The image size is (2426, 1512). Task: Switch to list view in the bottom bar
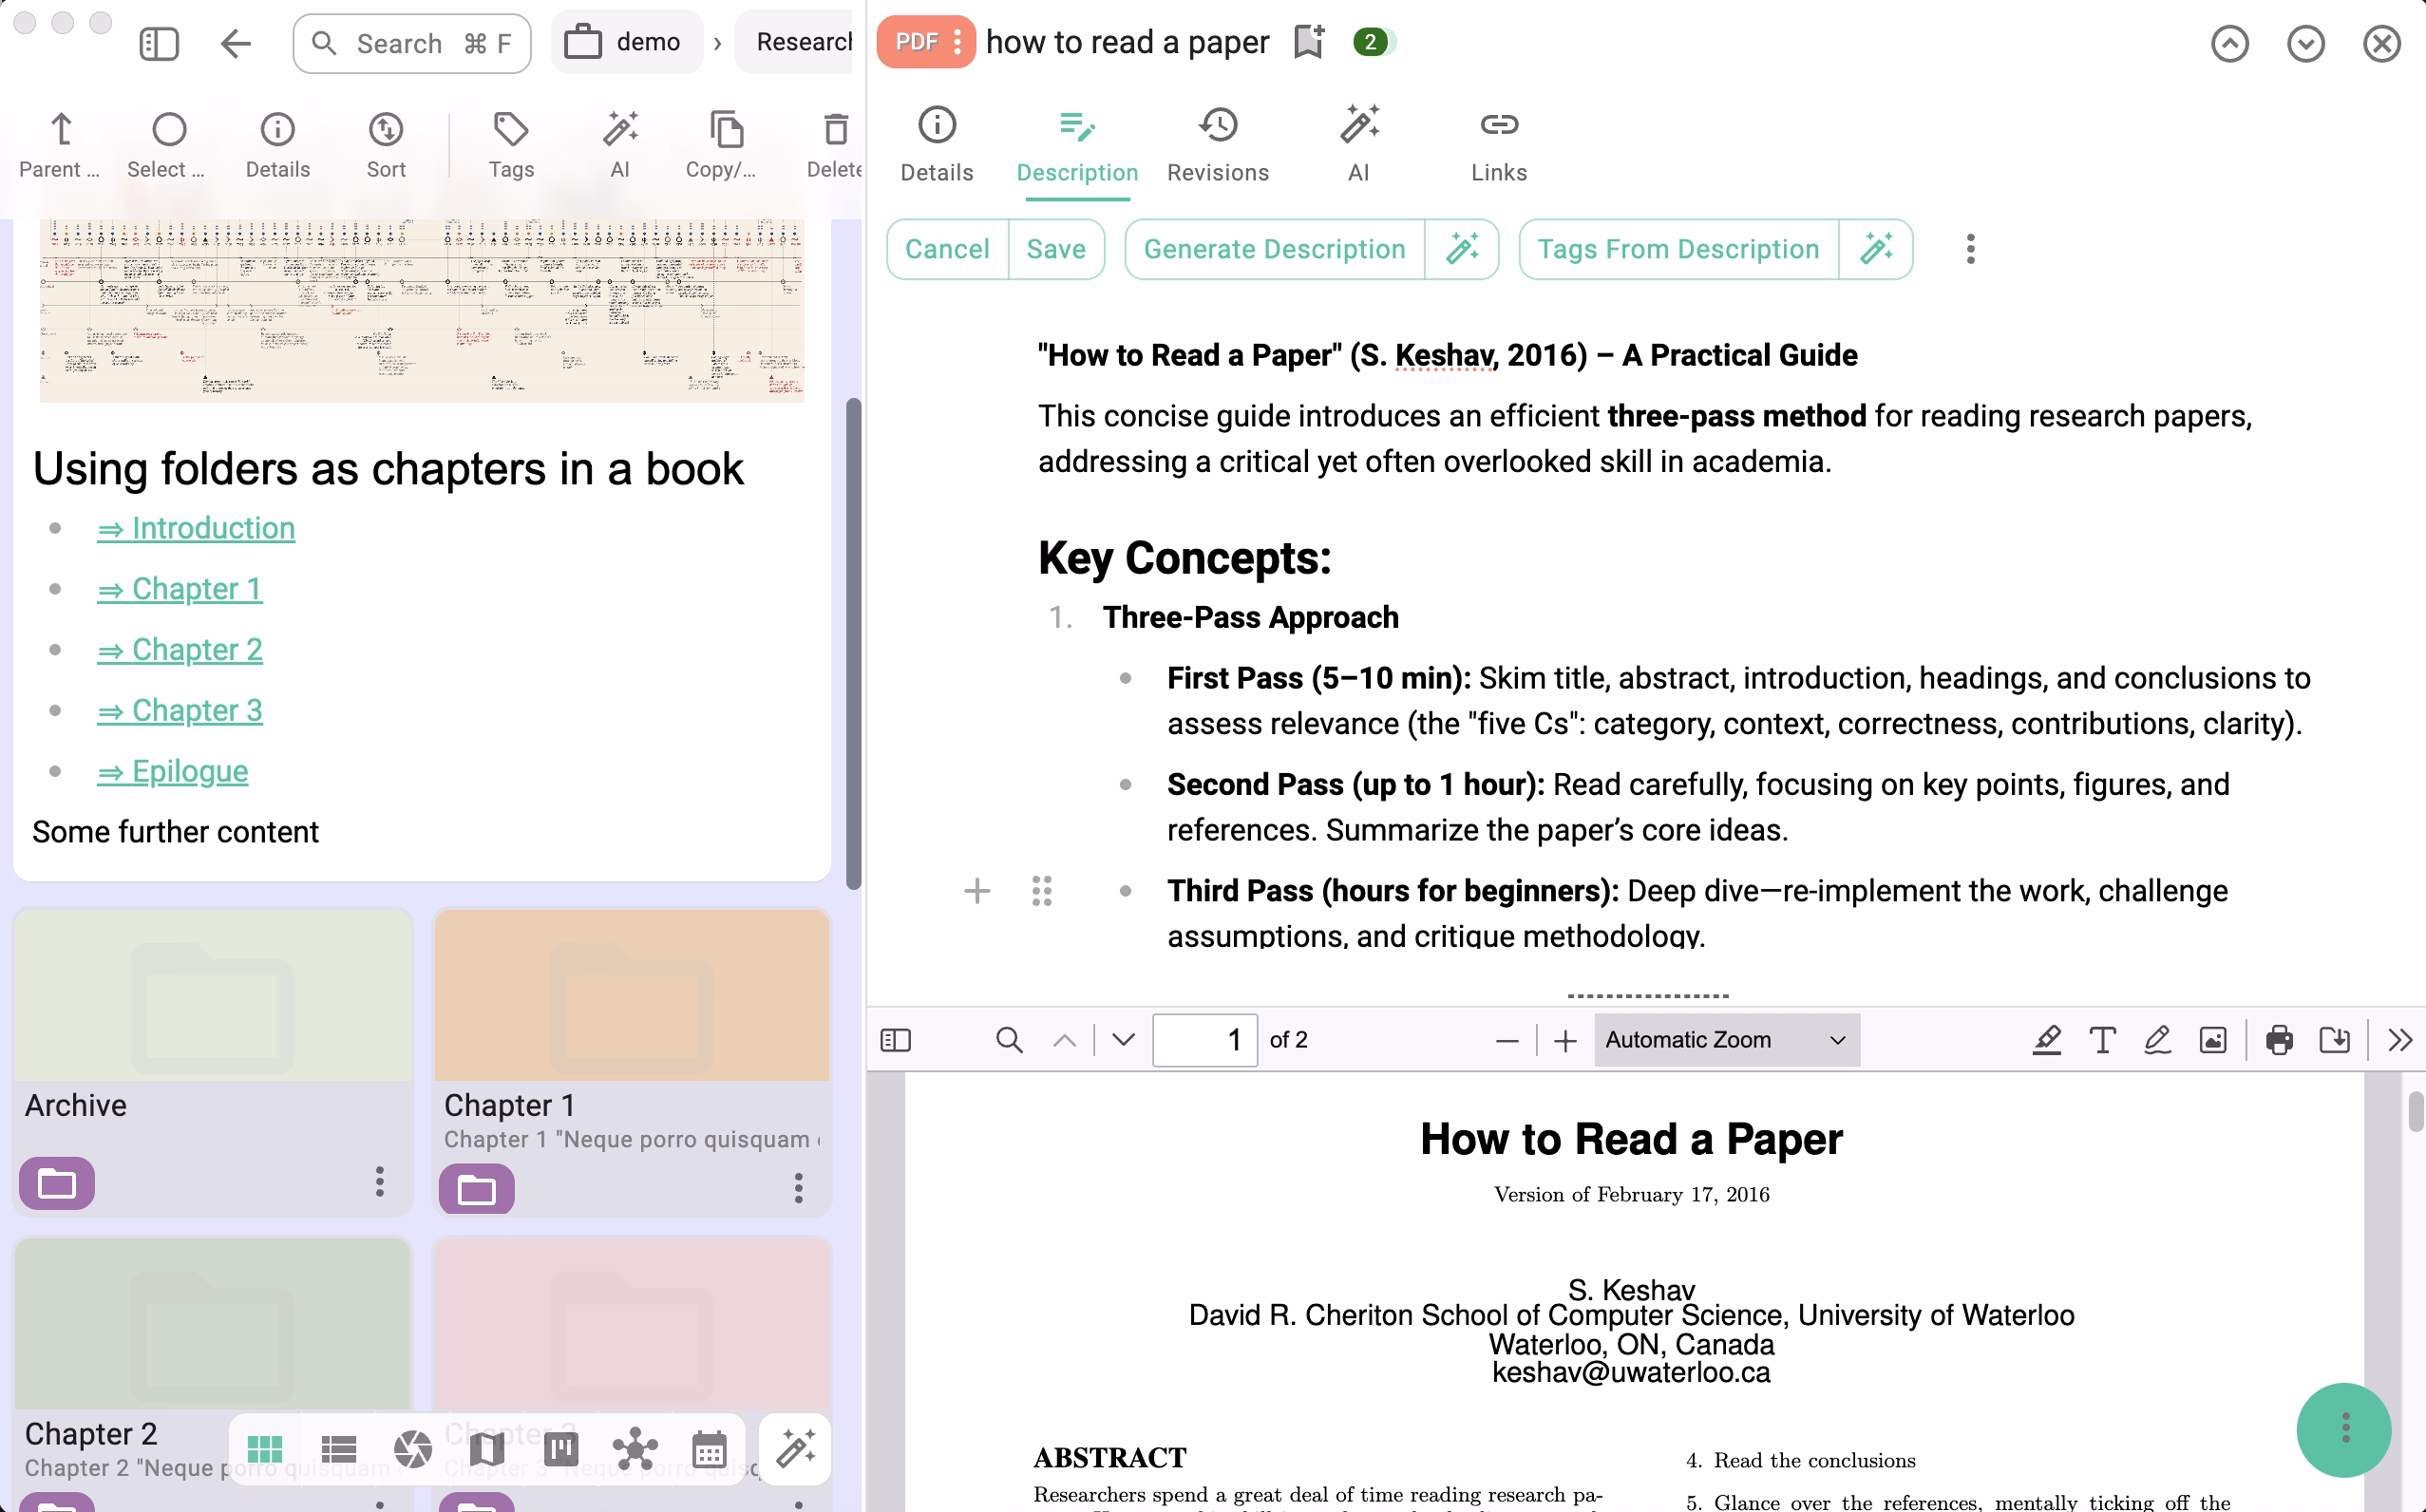pos(338,1449)
